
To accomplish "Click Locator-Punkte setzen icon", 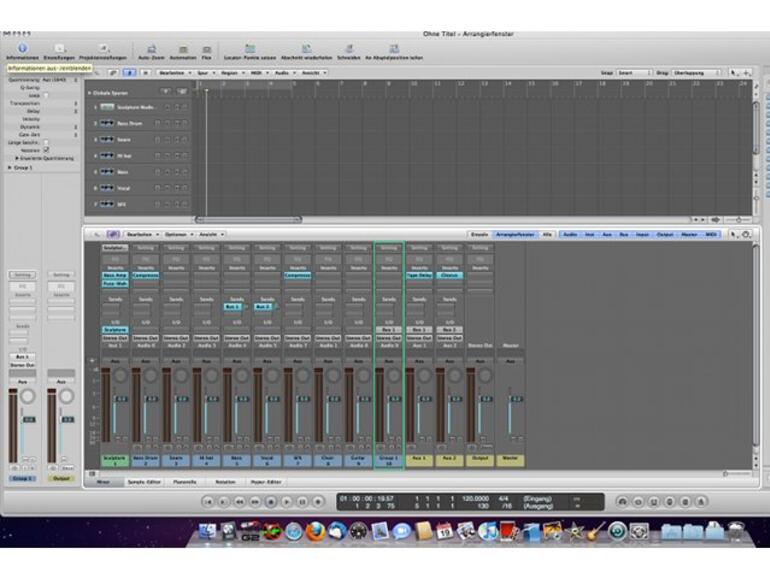I will tap(250, 48).
